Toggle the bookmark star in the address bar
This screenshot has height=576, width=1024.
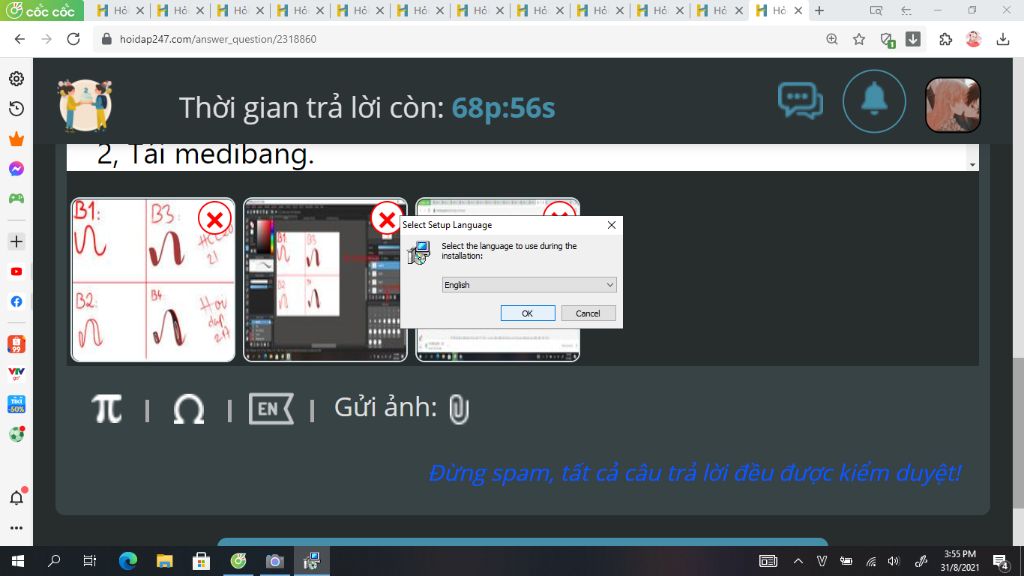856,38
